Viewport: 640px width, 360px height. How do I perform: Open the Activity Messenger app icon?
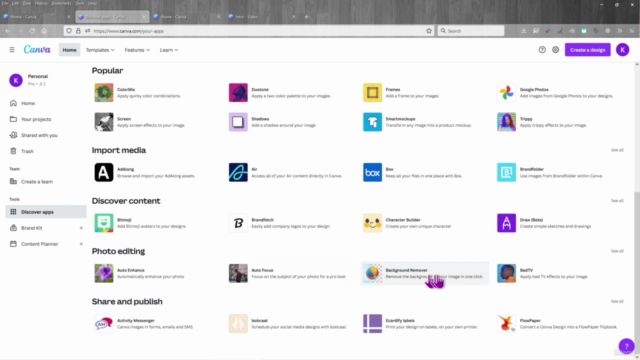[x=104, y=324]
